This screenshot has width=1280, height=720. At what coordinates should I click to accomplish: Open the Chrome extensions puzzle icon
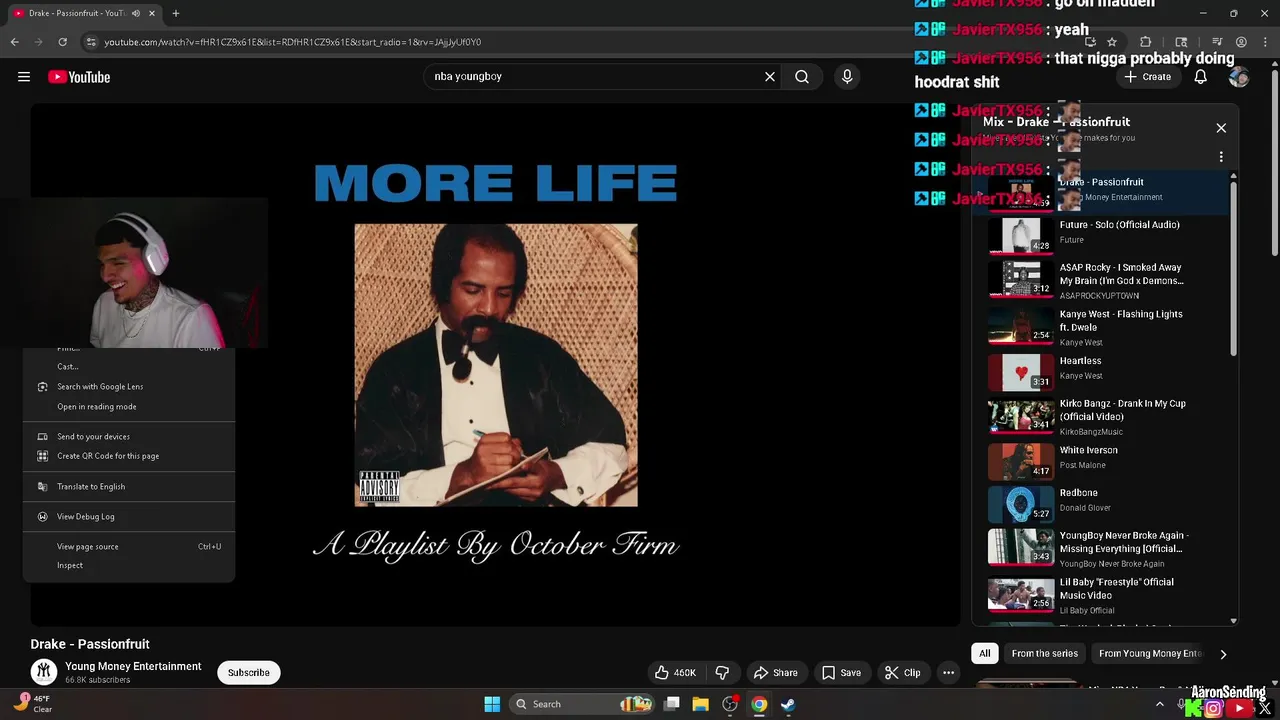(1146, 42)
